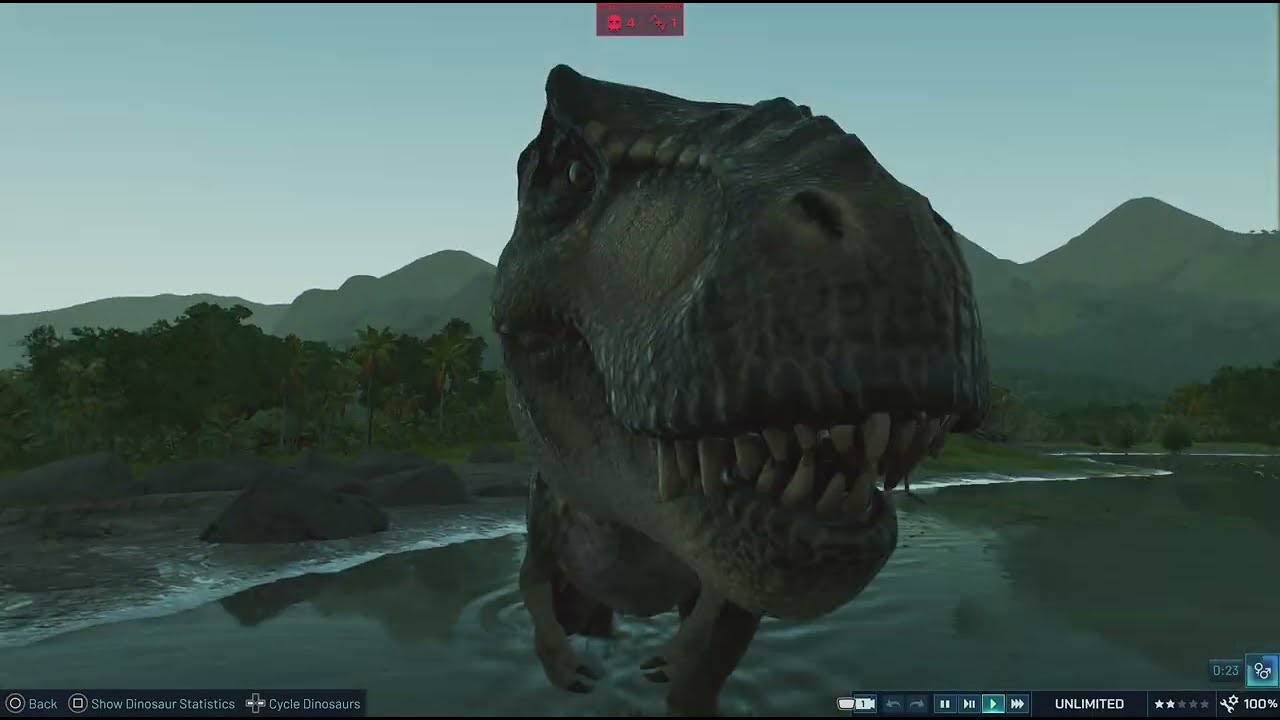
Task: Select fast-forward speed button
Action: (1017, 704)
